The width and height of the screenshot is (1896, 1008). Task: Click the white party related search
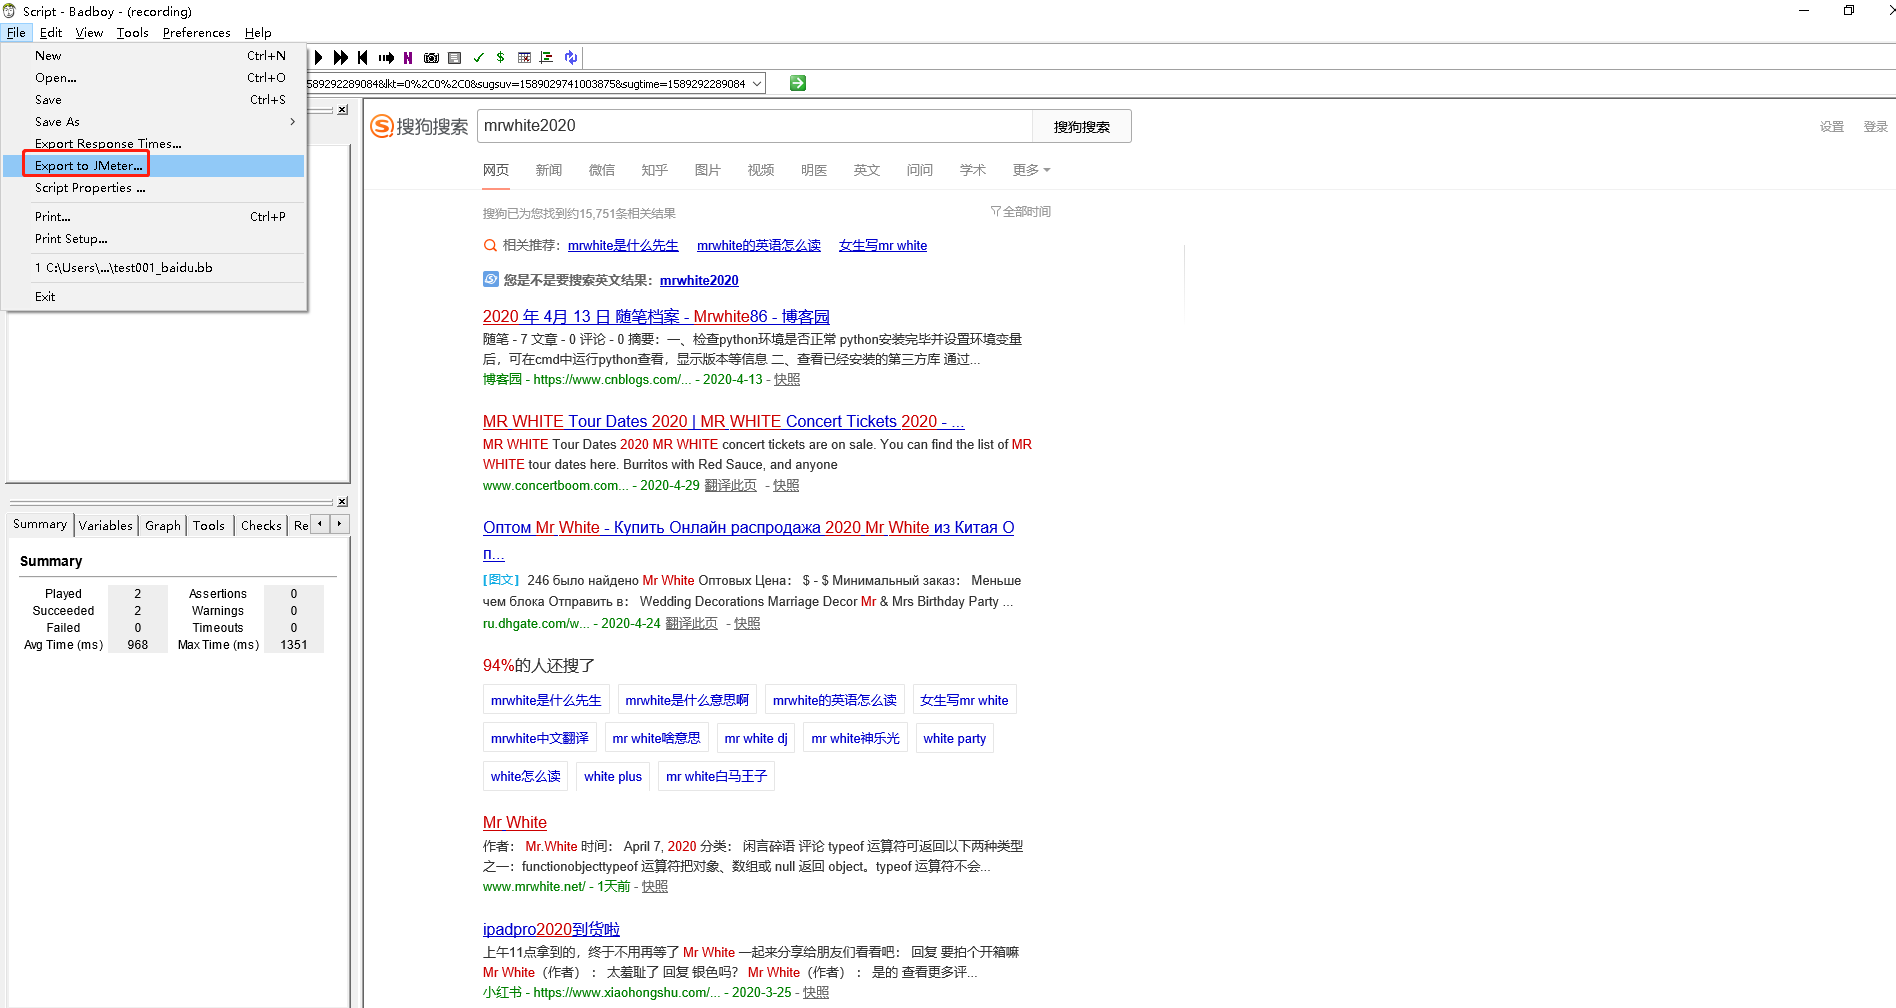(955, 738)
